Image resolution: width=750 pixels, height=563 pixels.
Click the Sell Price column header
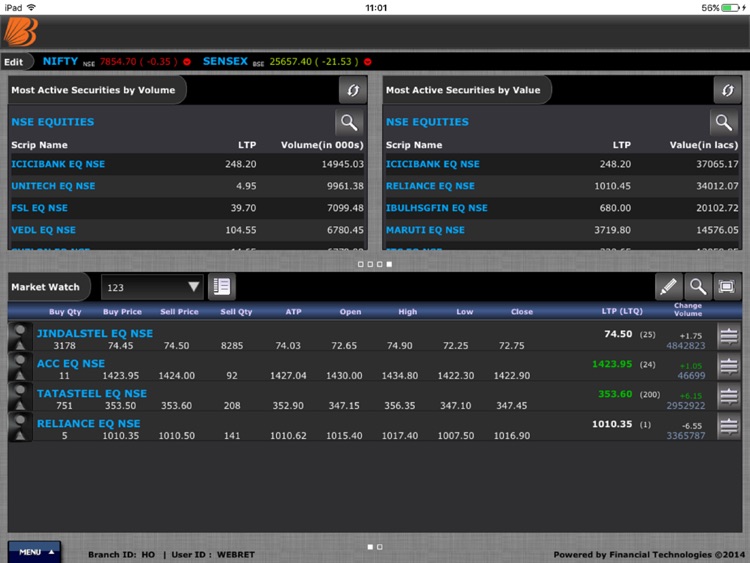coord(179,312)
